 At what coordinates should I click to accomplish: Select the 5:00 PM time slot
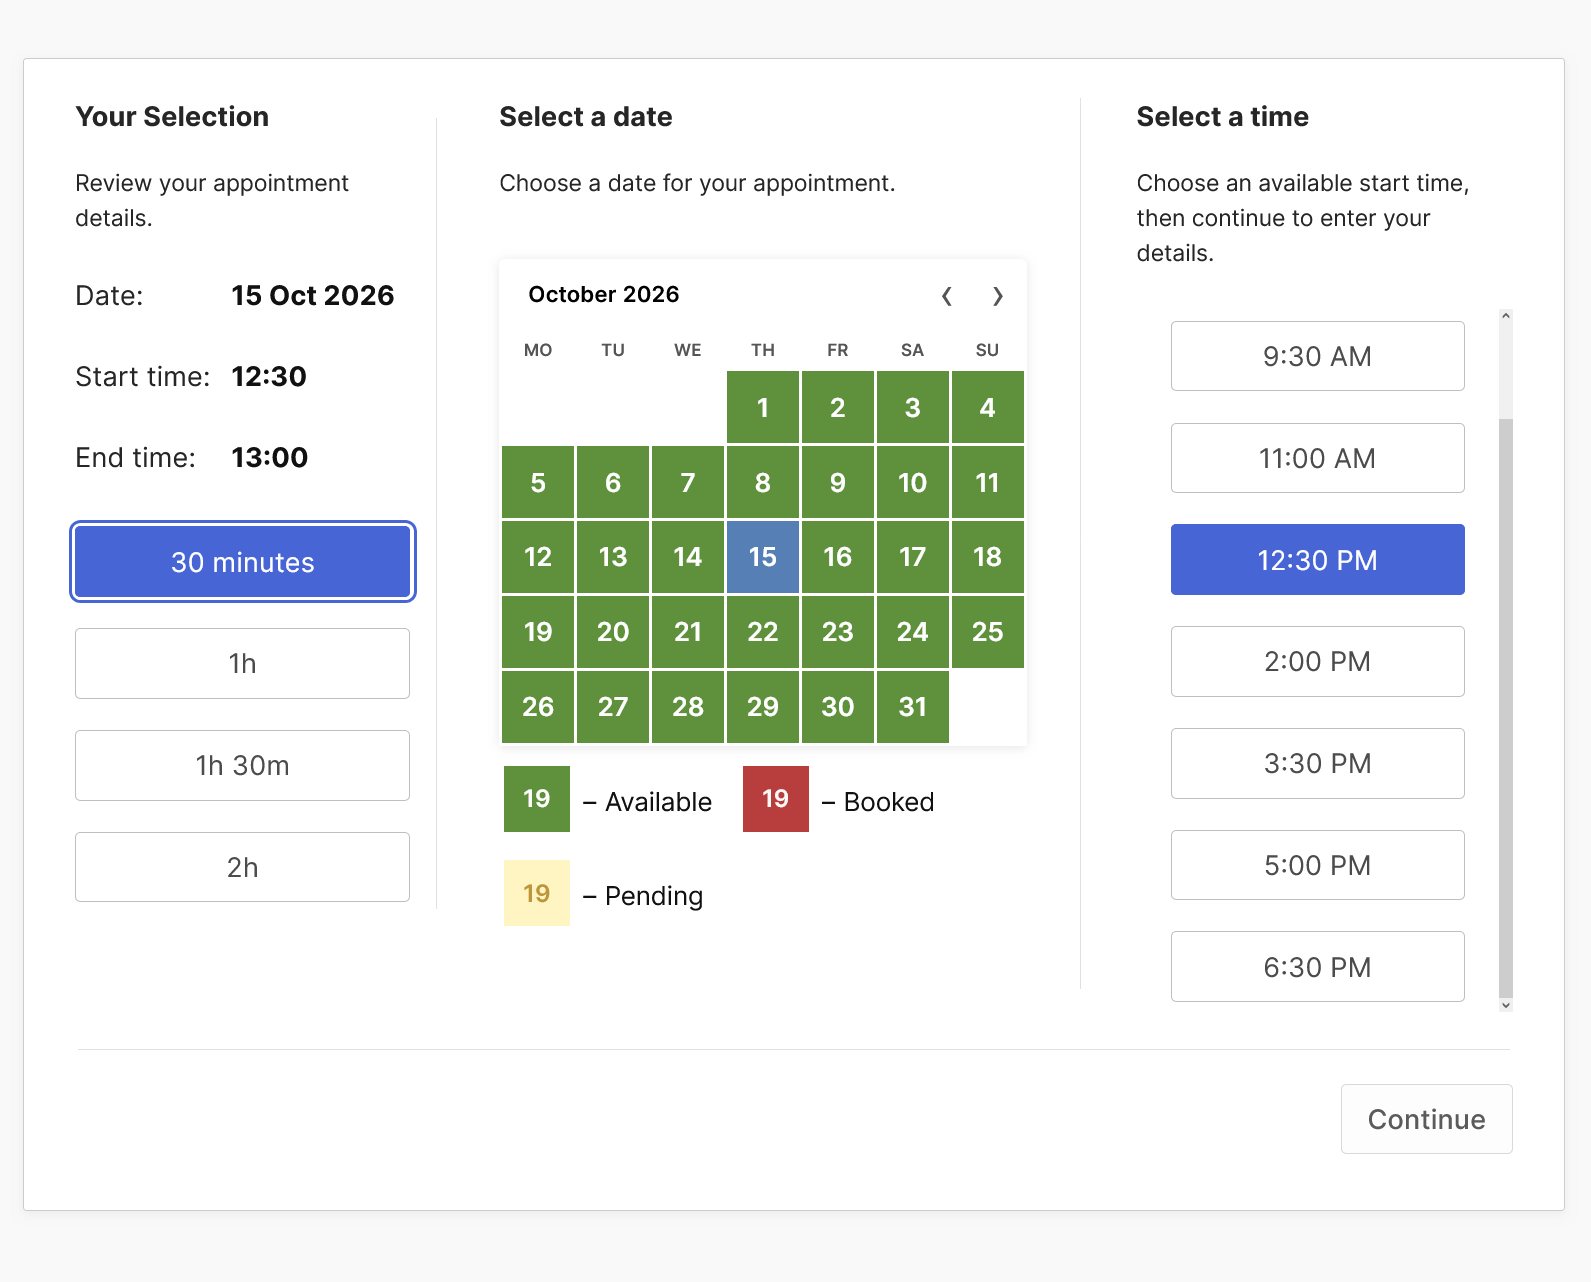pos(1318,865)
